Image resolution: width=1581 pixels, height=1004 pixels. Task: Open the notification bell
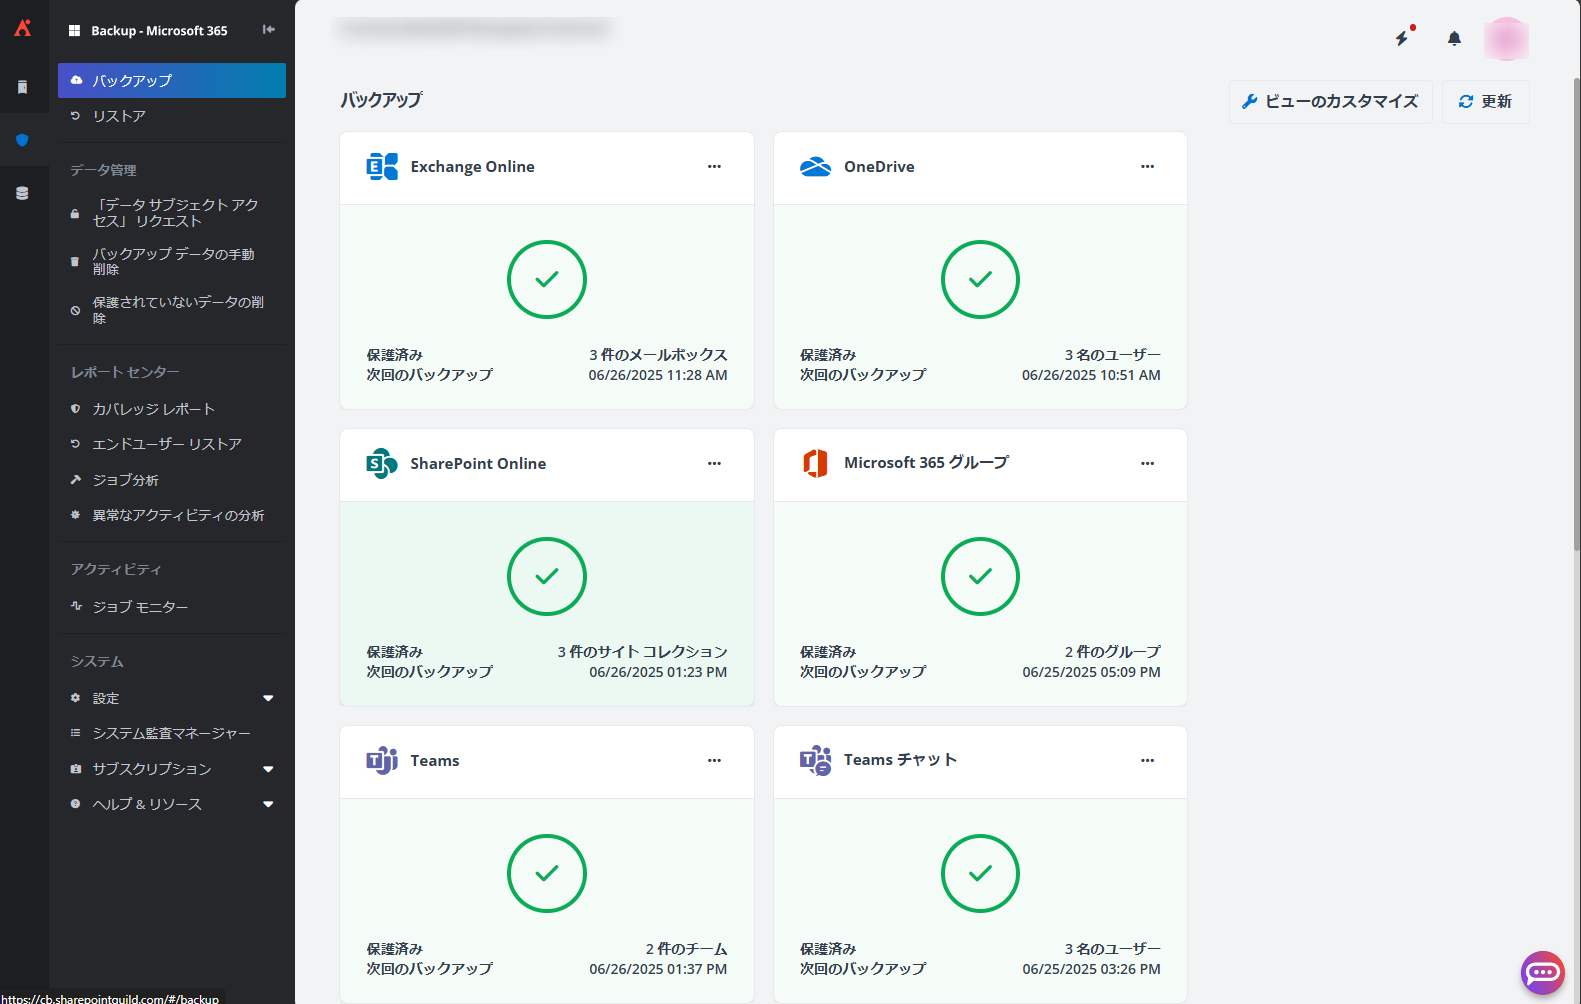tap(1454, 38)
